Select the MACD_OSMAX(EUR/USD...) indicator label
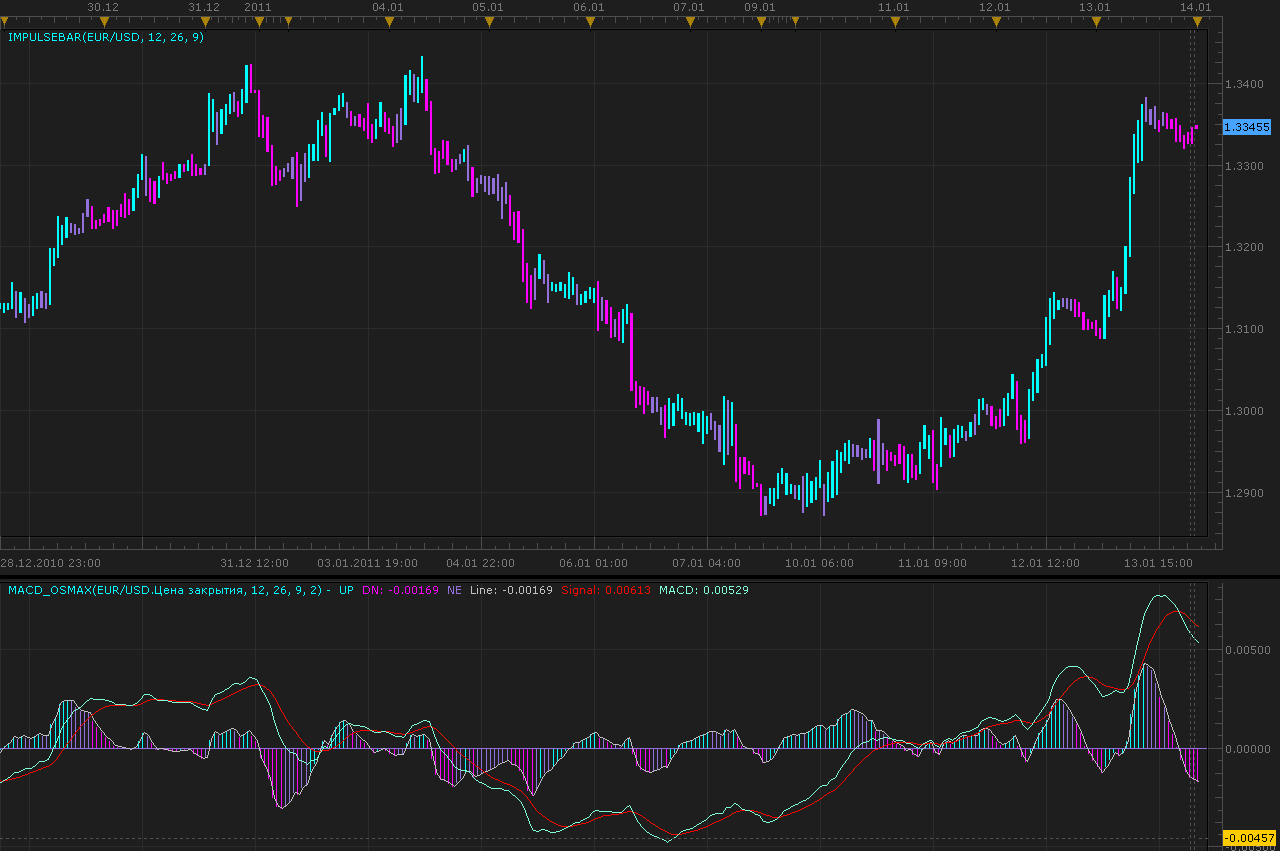 point(165,590)
